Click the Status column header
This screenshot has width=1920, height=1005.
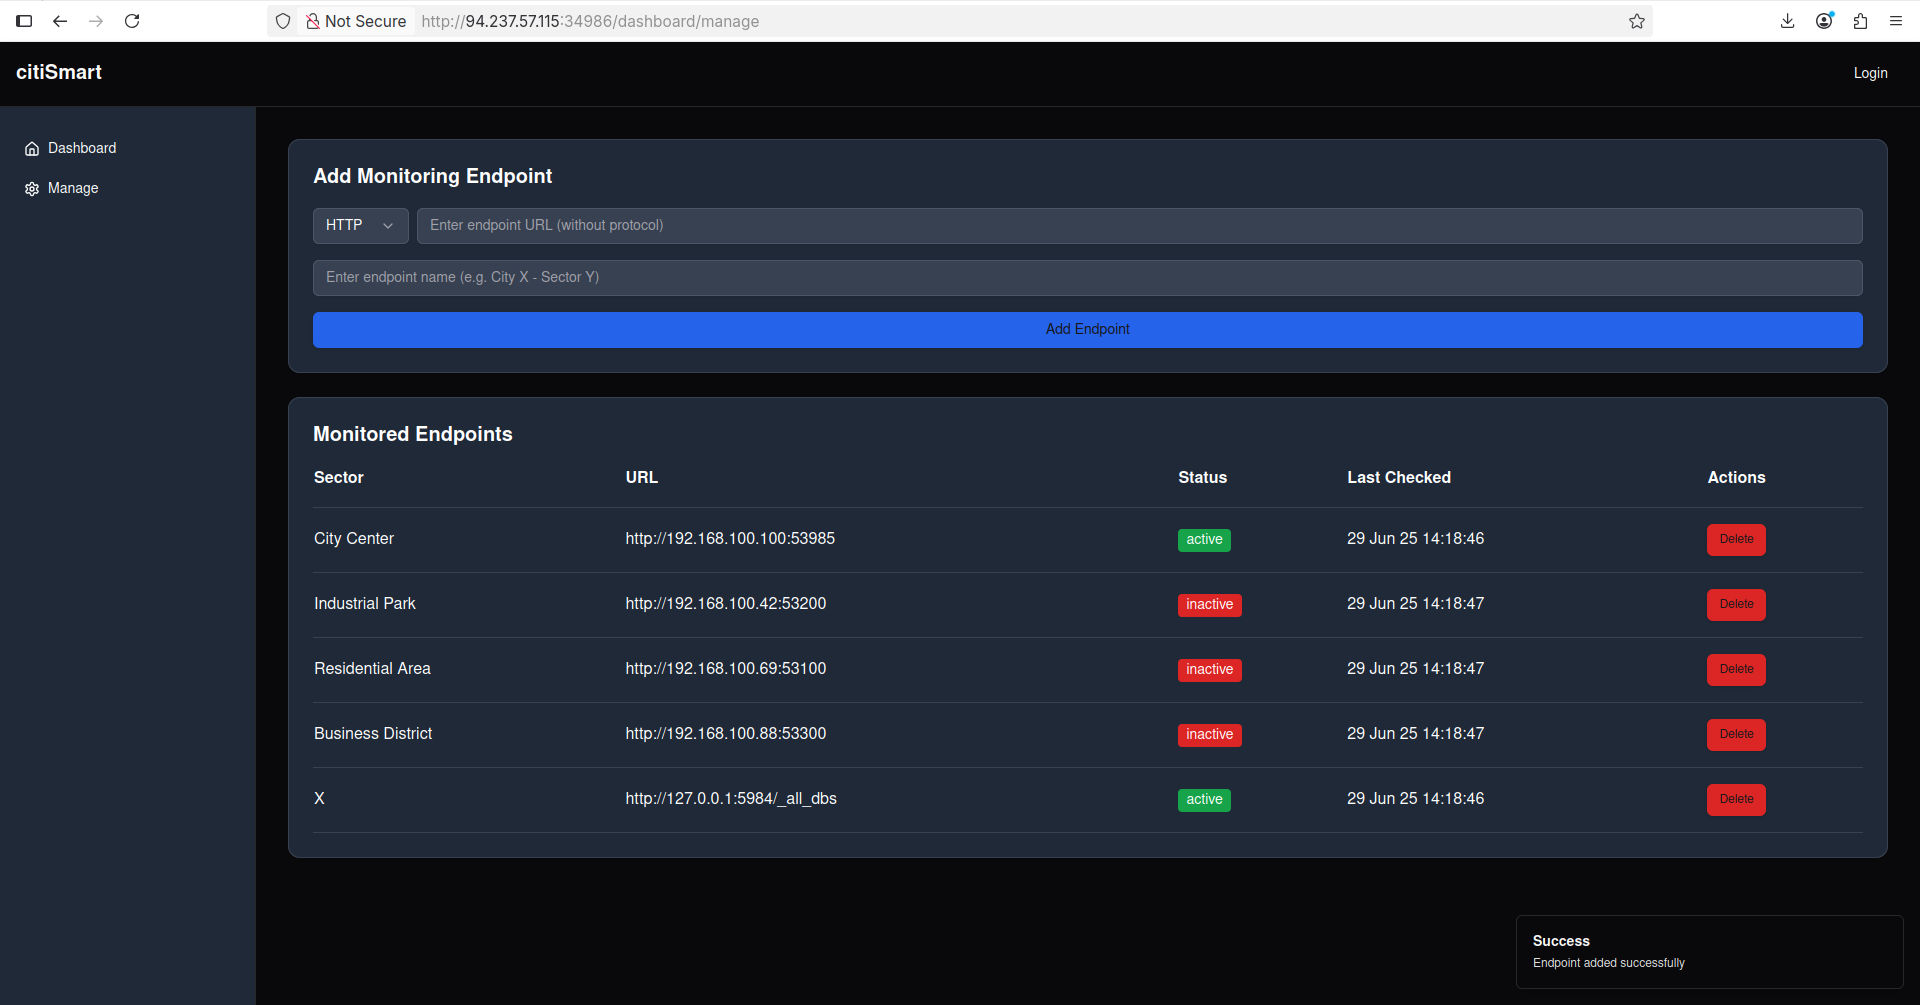point(1202,478)
